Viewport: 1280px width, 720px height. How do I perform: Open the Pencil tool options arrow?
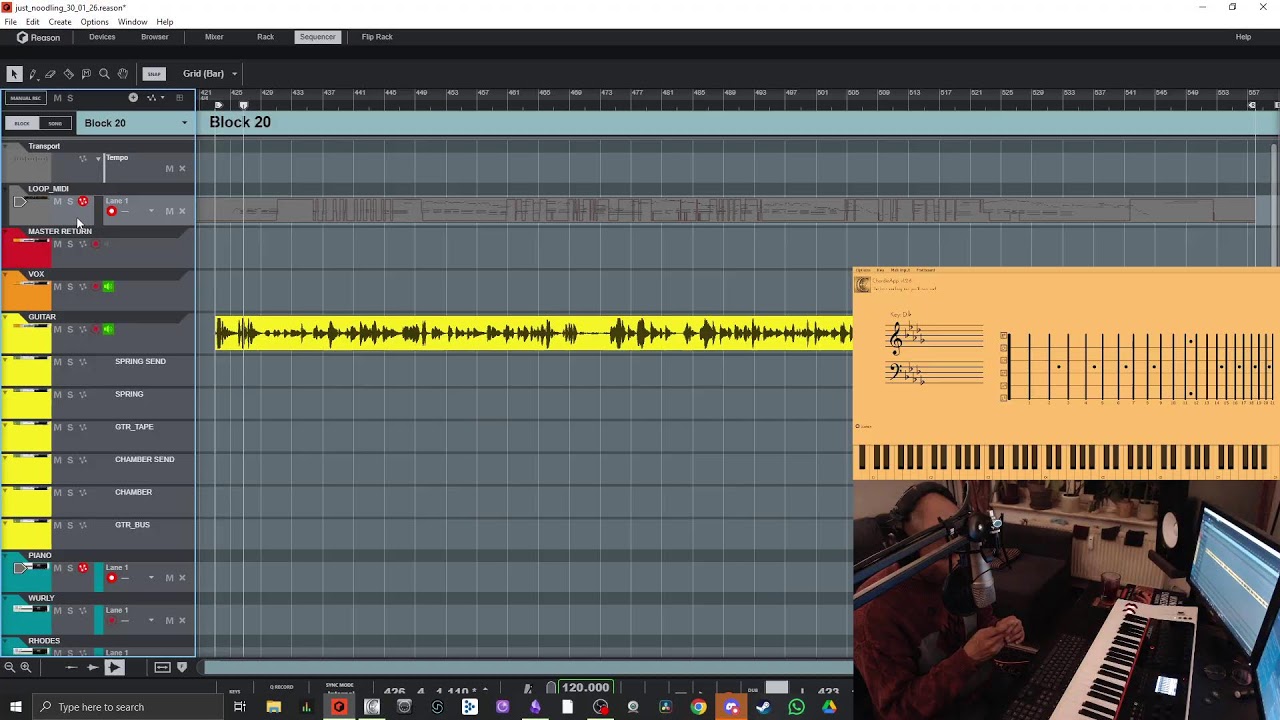pyautogui.click(x=36, y=78)
